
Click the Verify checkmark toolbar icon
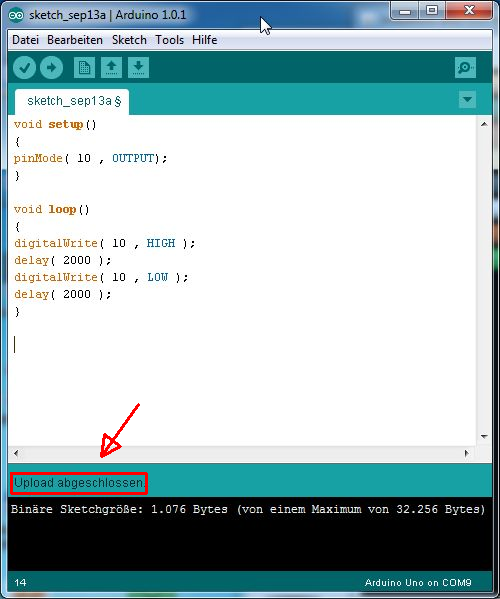24,68
